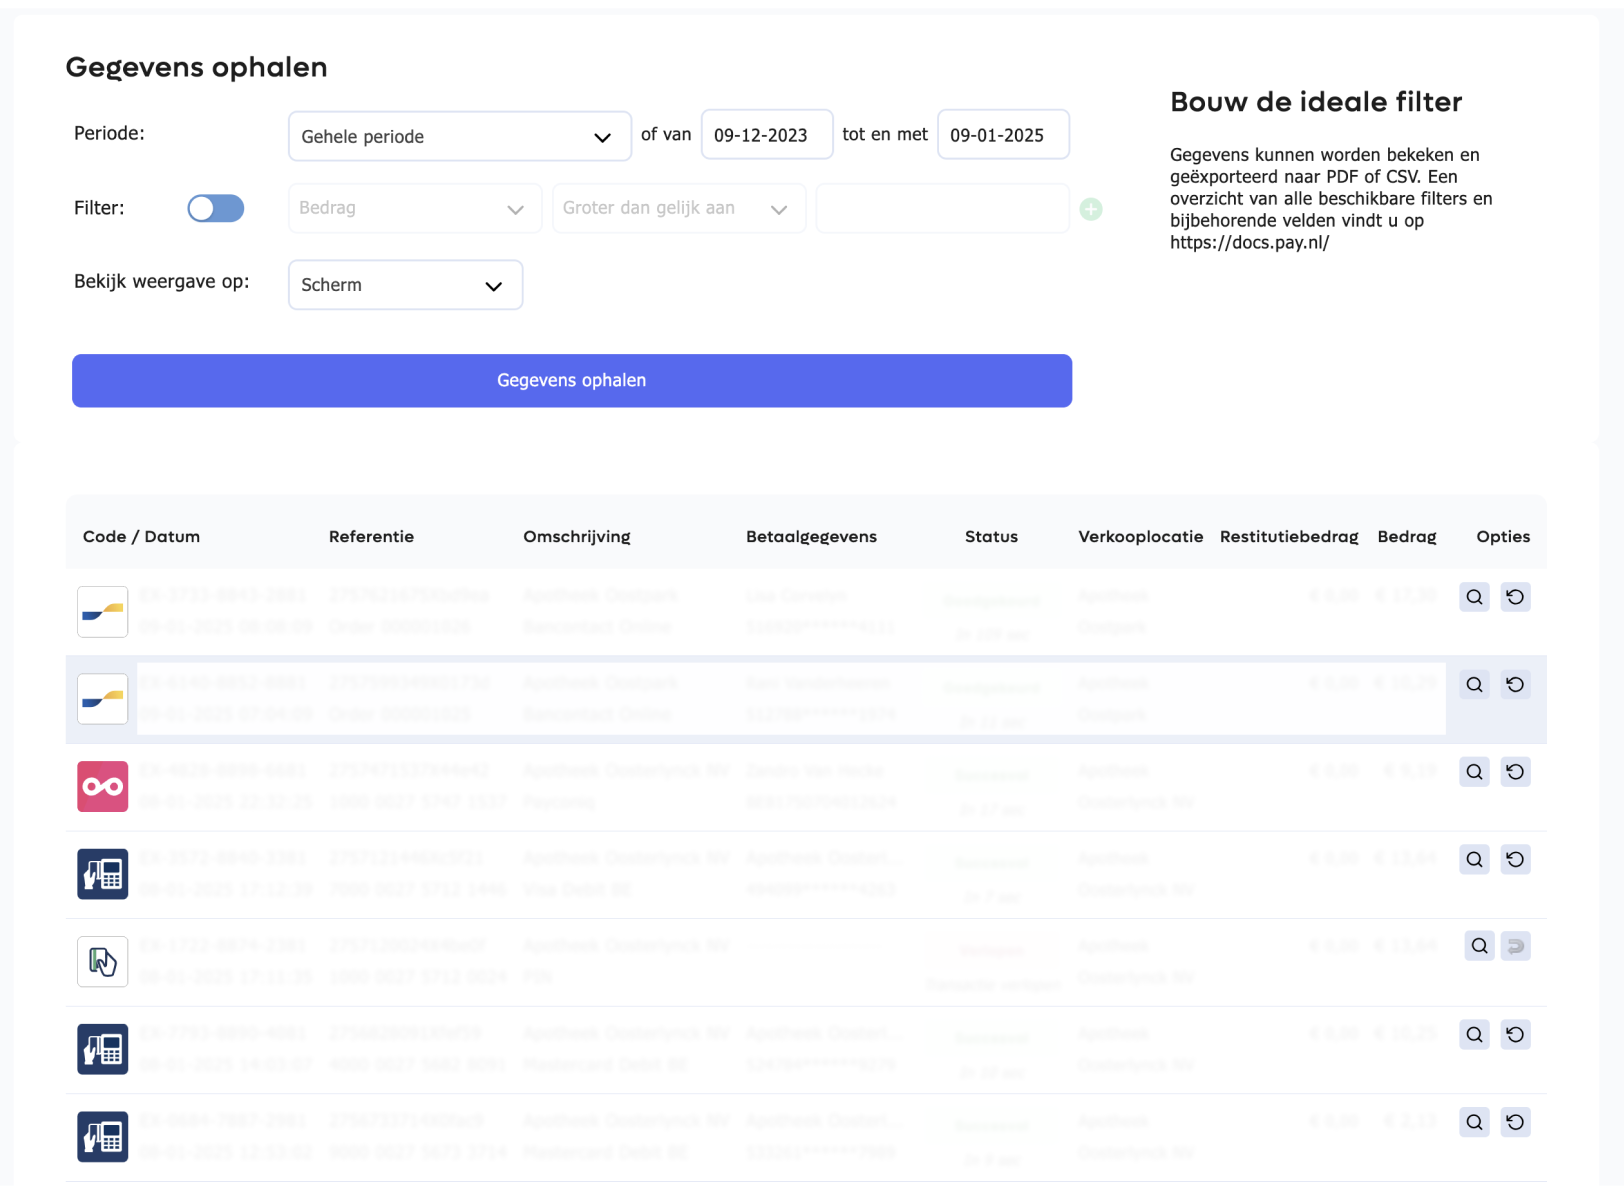Click the refund arrow in the highlighted row
The image size is (1624, 1196).
click(x=1515, y=684)
